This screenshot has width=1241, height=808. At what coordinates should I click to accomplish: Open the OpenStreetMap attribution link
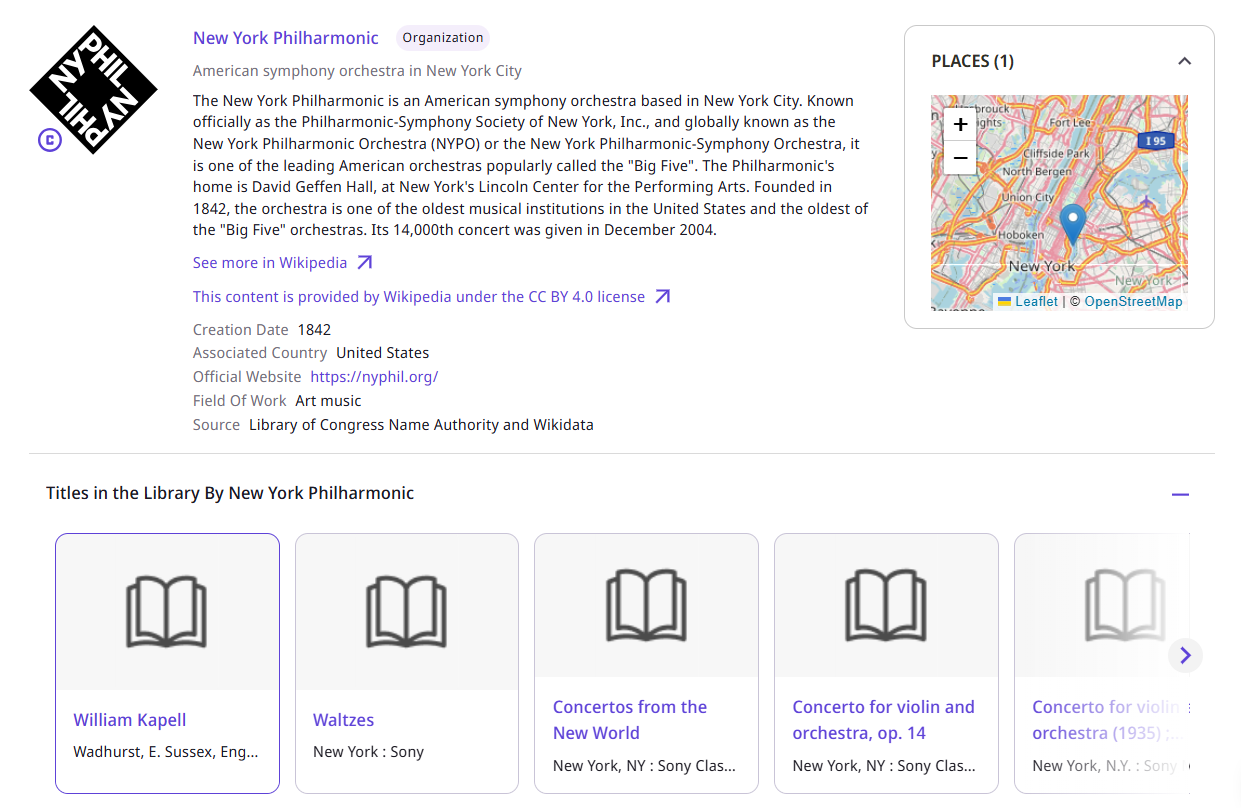coord(1133,301)
